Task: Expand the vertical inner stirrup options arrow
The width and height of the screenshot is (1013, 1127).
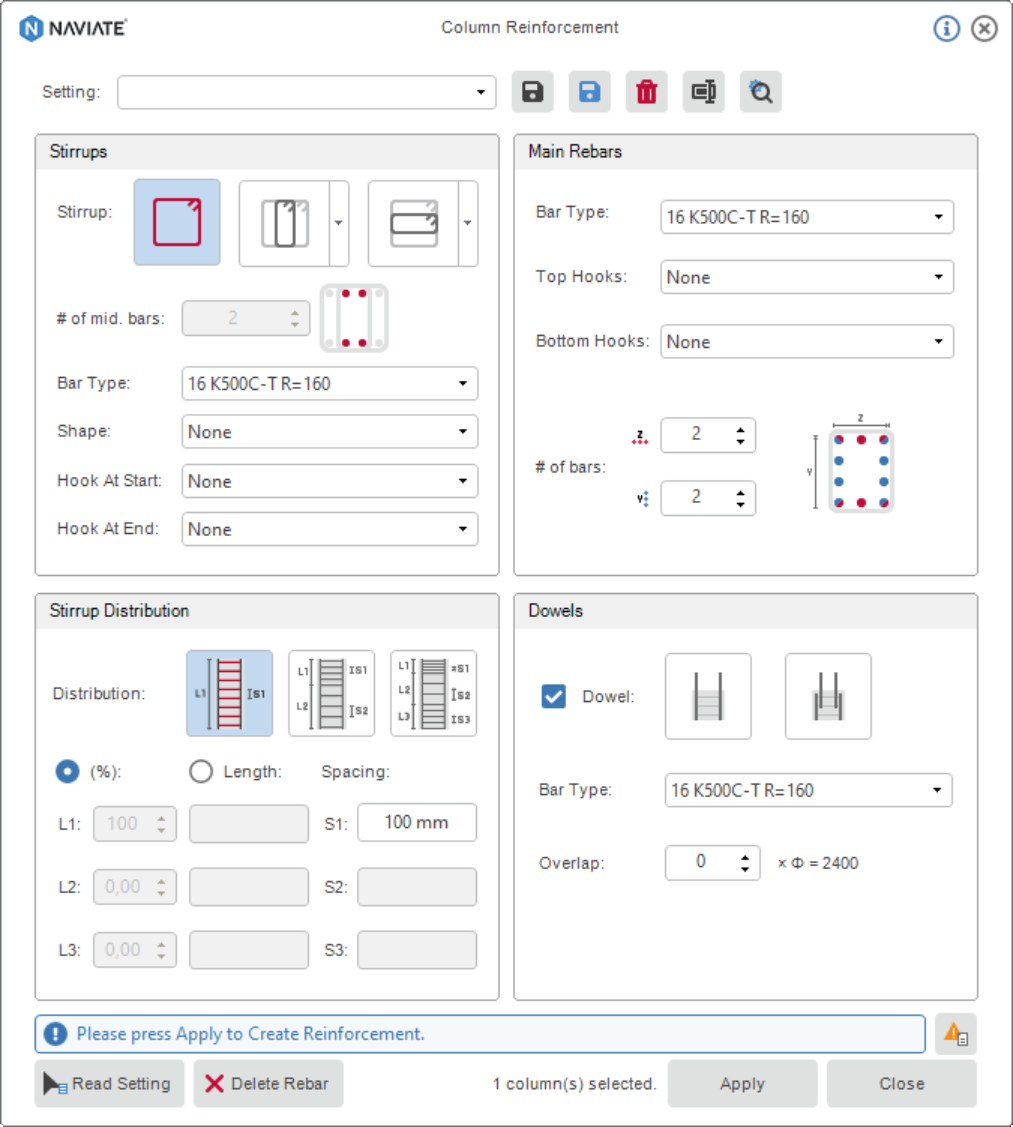Action: tap(339, 224)
